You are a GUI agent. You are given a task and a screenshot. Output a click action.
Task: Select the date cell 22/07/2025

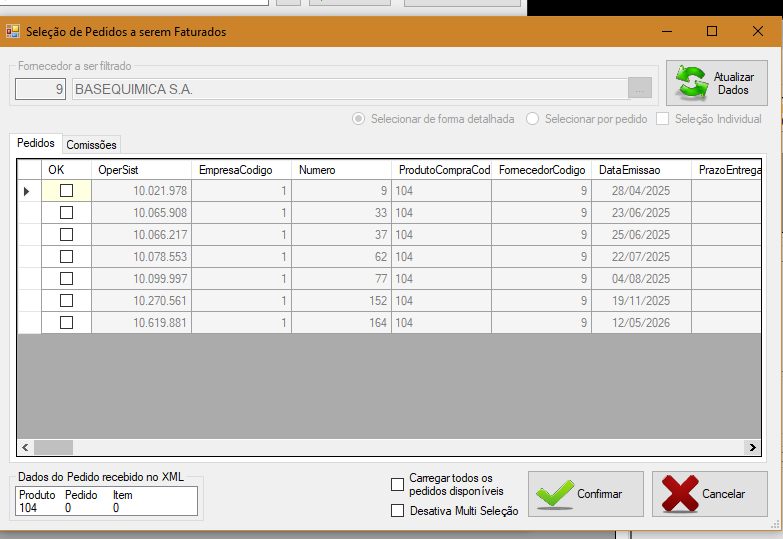pos(641,257)
